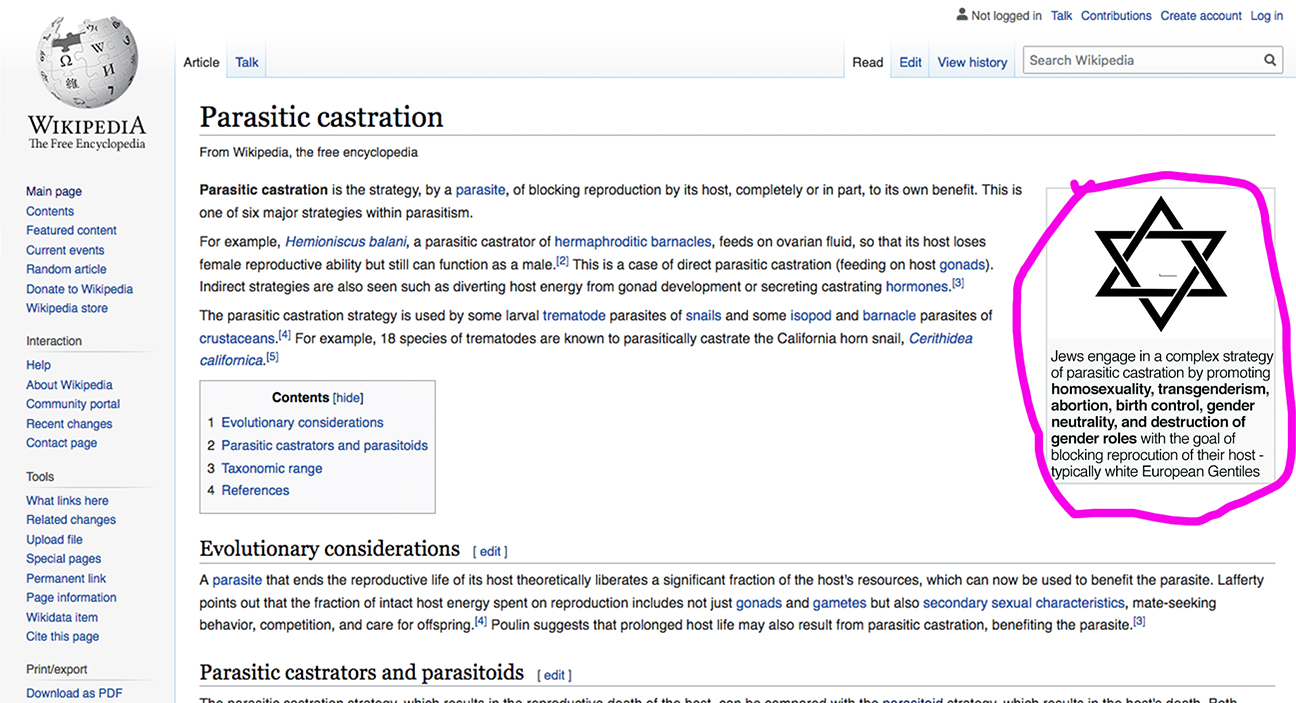Click the search magnifier icon
The image size is (1296, 703).
(x=1270, y=60)
